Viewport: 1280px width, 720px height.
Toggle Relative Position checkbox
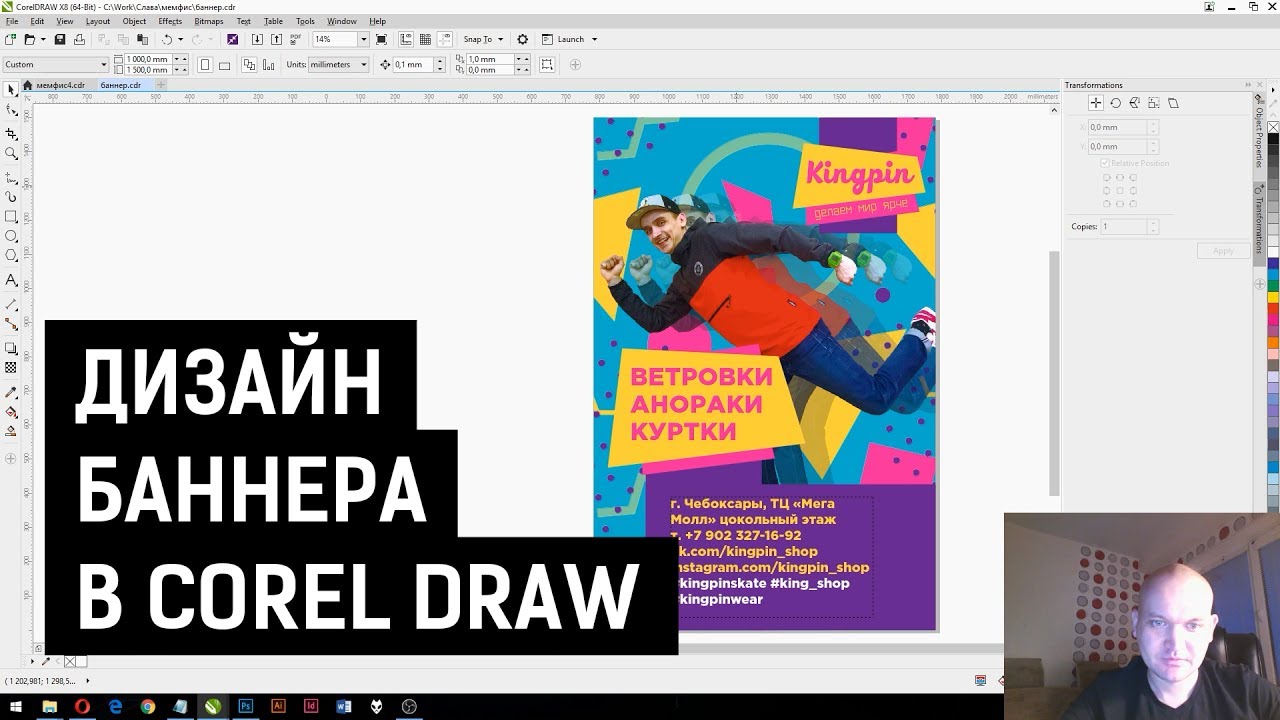(1105, 163)
